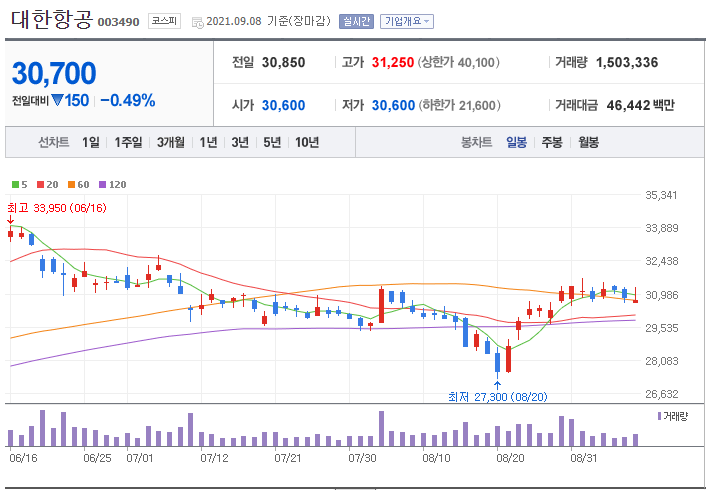Click the 실시간 button
Screen dimensions: 706x490
356,21
